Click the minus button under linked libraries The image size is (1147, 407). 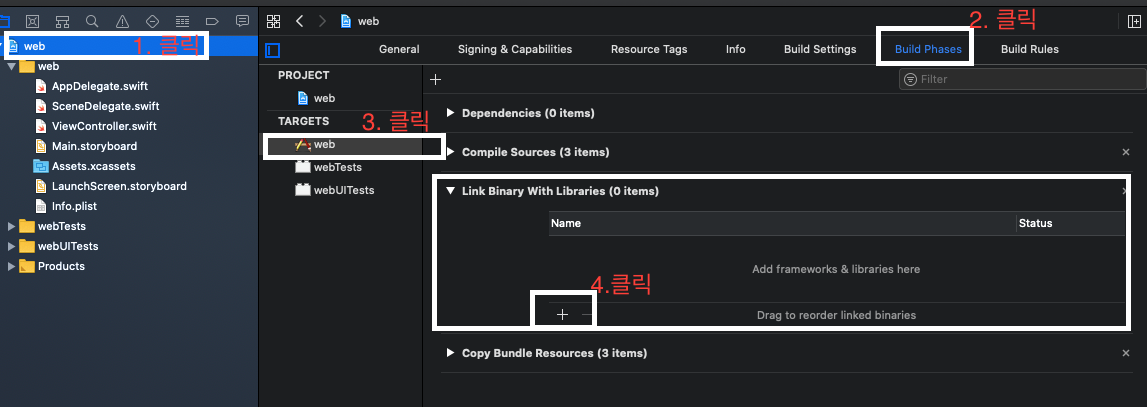coord(587,315)
